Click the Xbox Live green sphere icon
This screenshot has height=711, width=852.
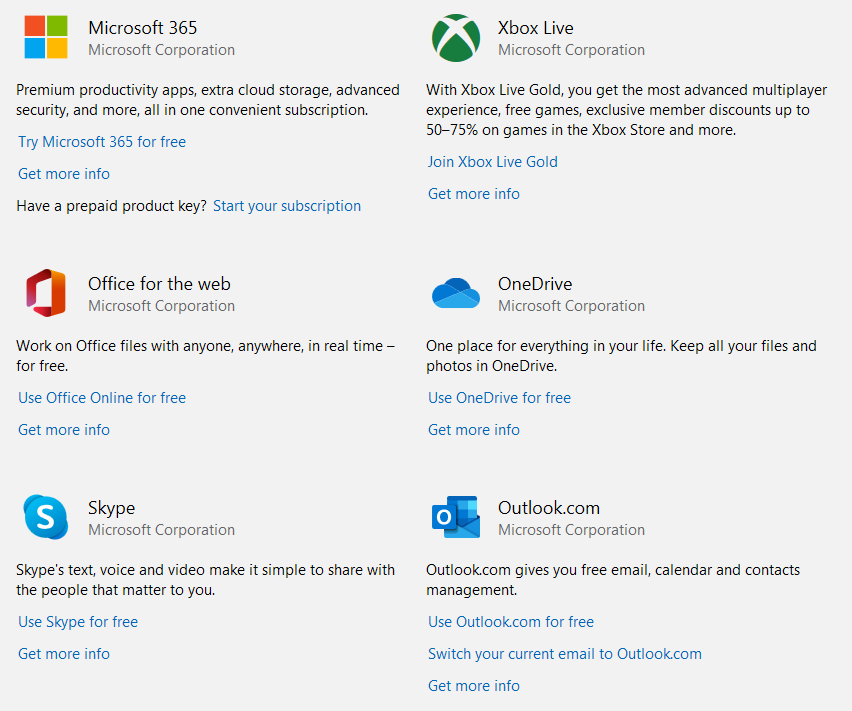[456, 38]
